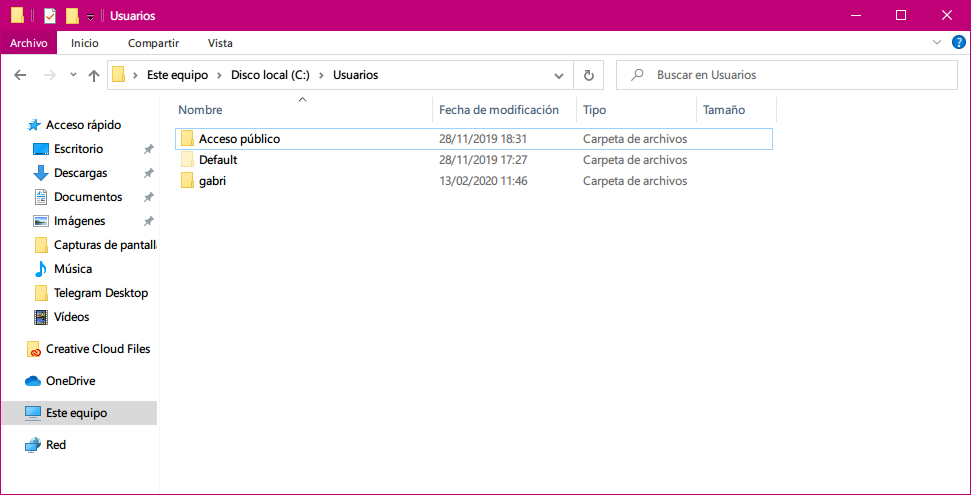The height and width of the screenshot is (495, 971).
Task: Click 'Usuarios' in address breadcrumb
Action: pyautogui.click(x=355, y=76)
